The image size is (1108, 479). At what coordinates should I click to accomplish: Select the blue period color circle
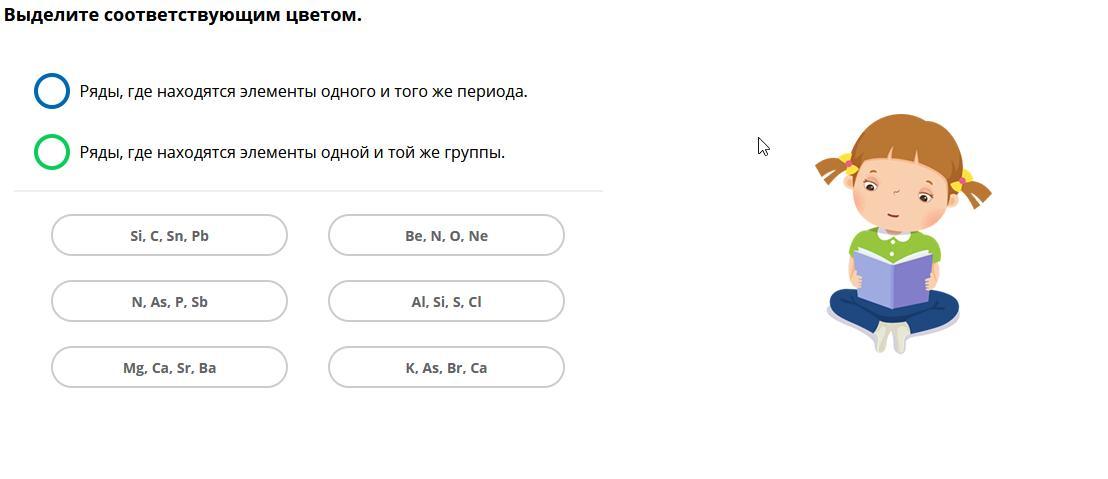pos(52,91)
